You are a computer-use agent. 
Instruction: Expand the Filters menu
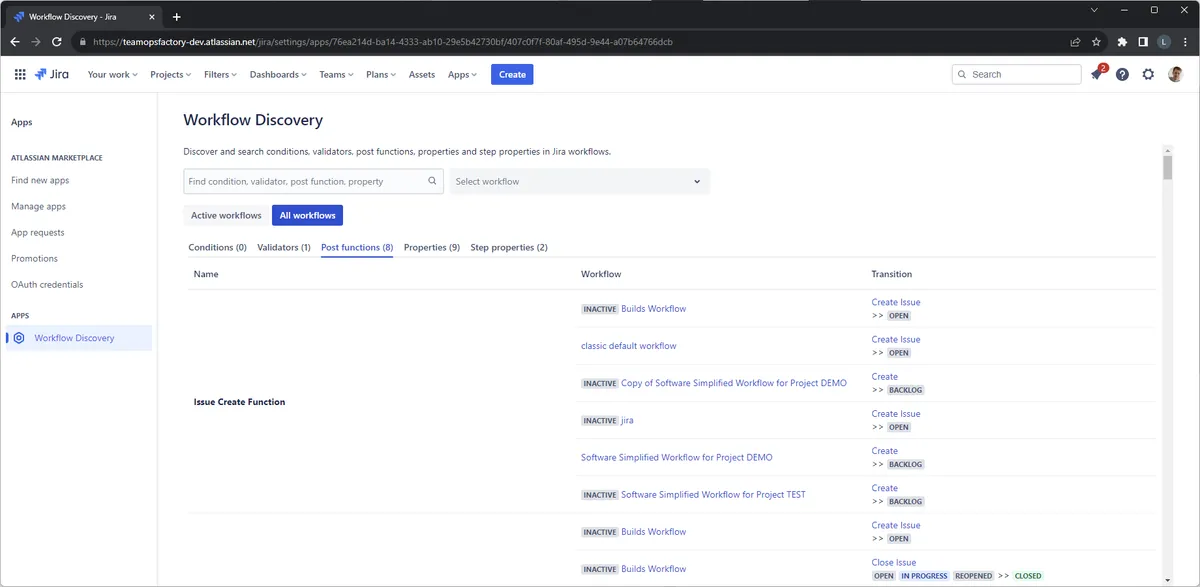point(220,74)
